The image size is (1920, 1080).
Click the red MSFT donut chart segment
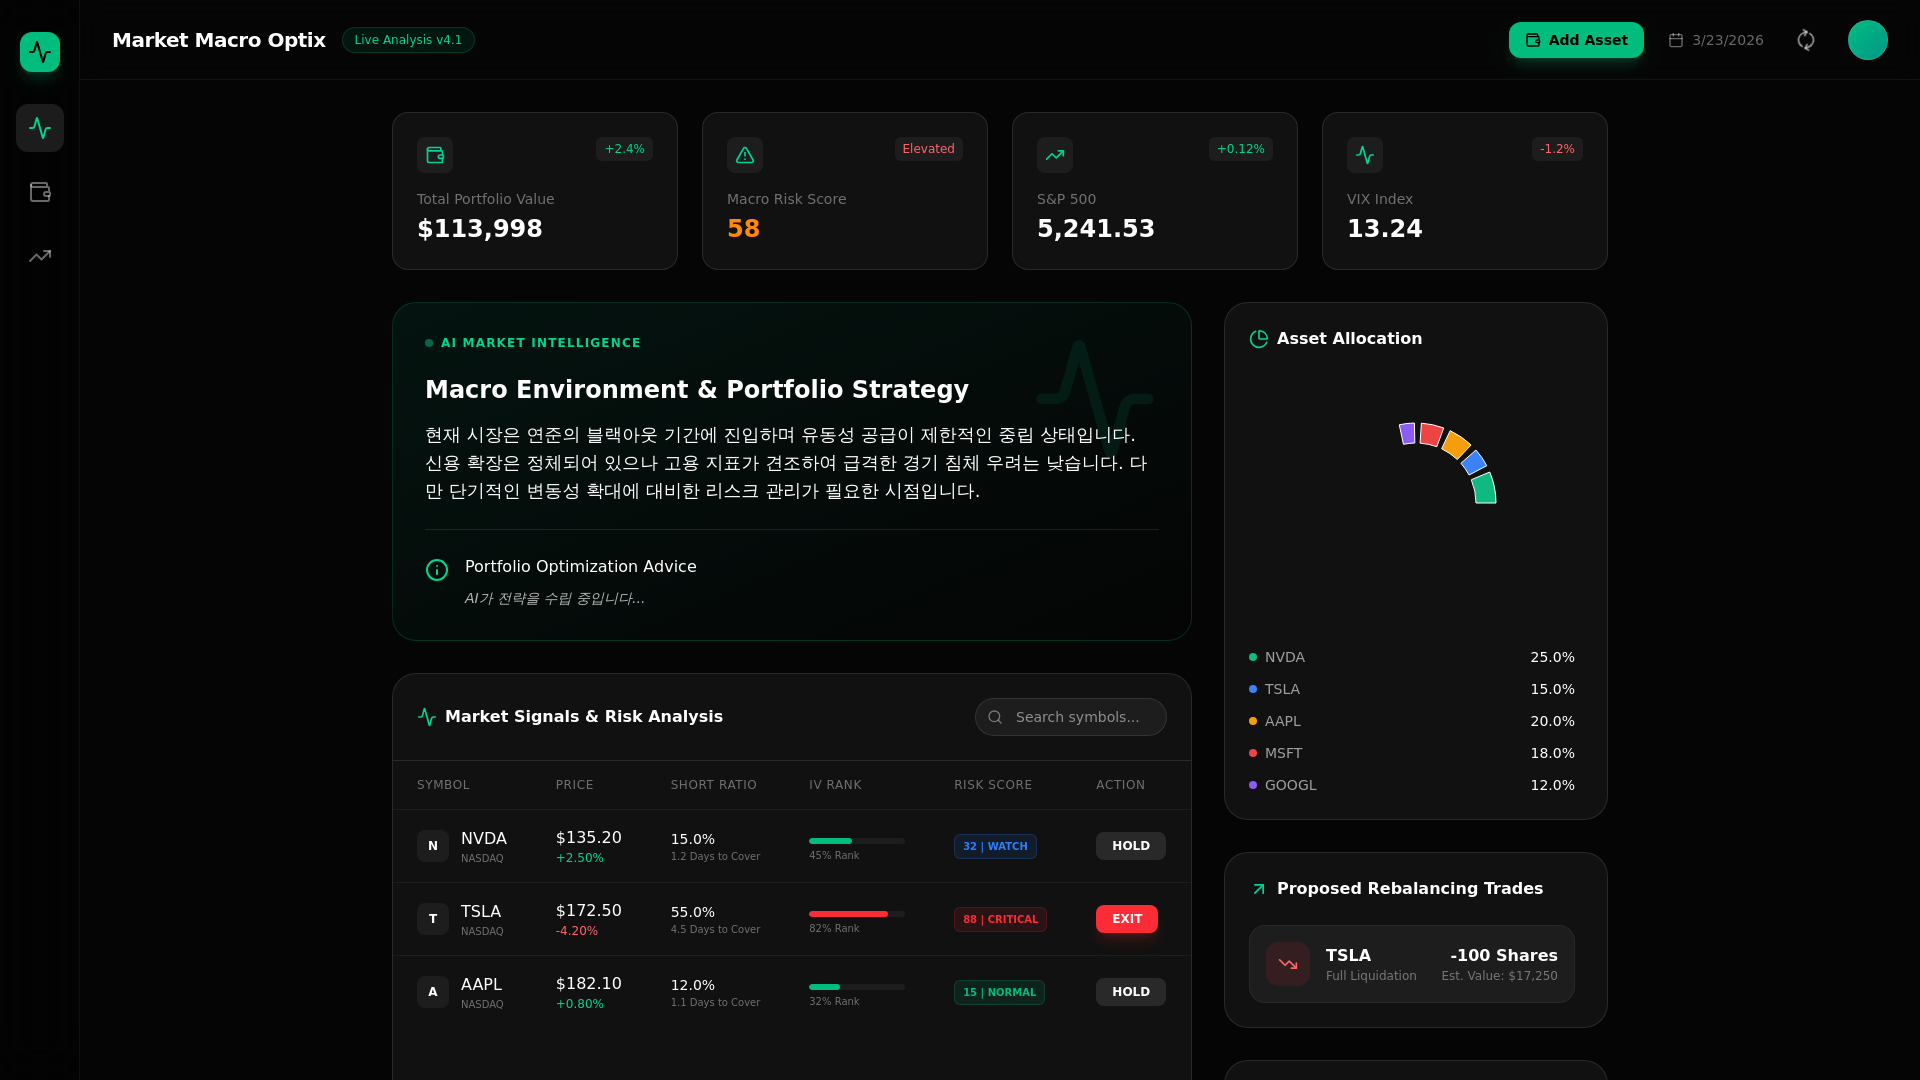point(1431,434)
